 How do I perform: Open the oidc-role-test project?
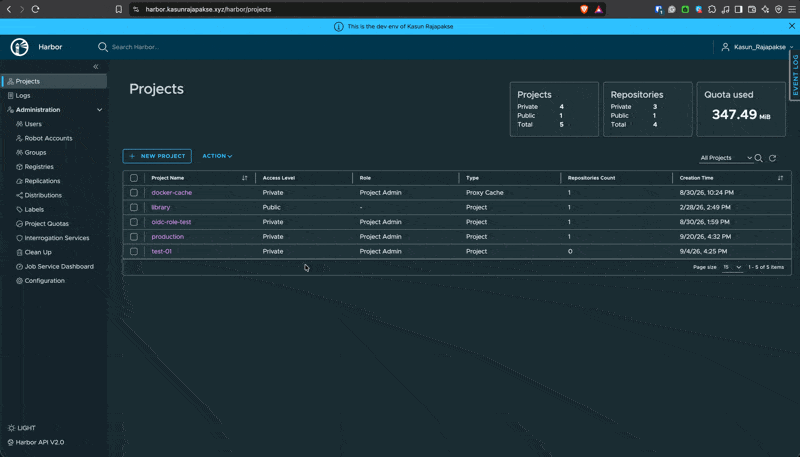[171, 222]
